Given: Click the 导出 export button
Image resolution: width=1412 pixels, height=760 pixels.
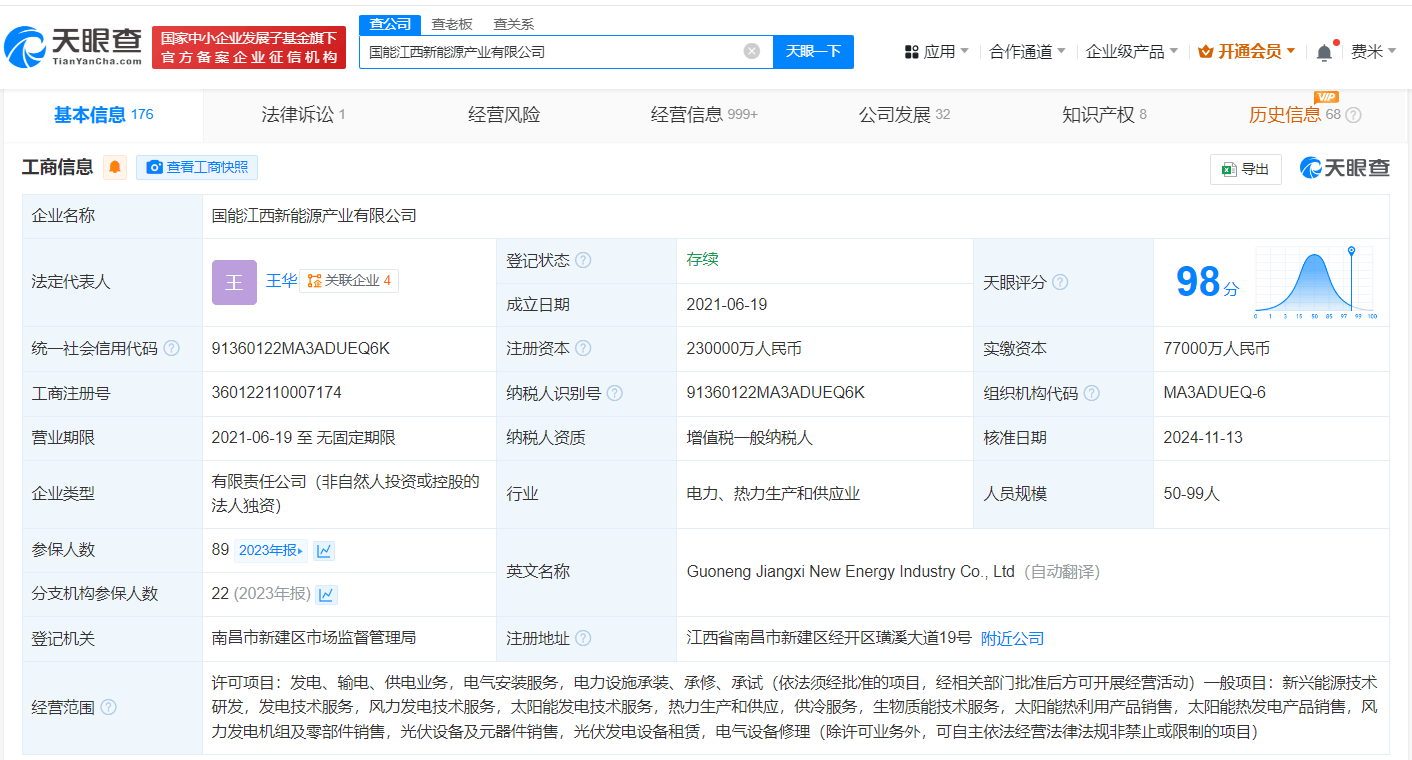Looking at the screenshot, I should coord(1245,169).
